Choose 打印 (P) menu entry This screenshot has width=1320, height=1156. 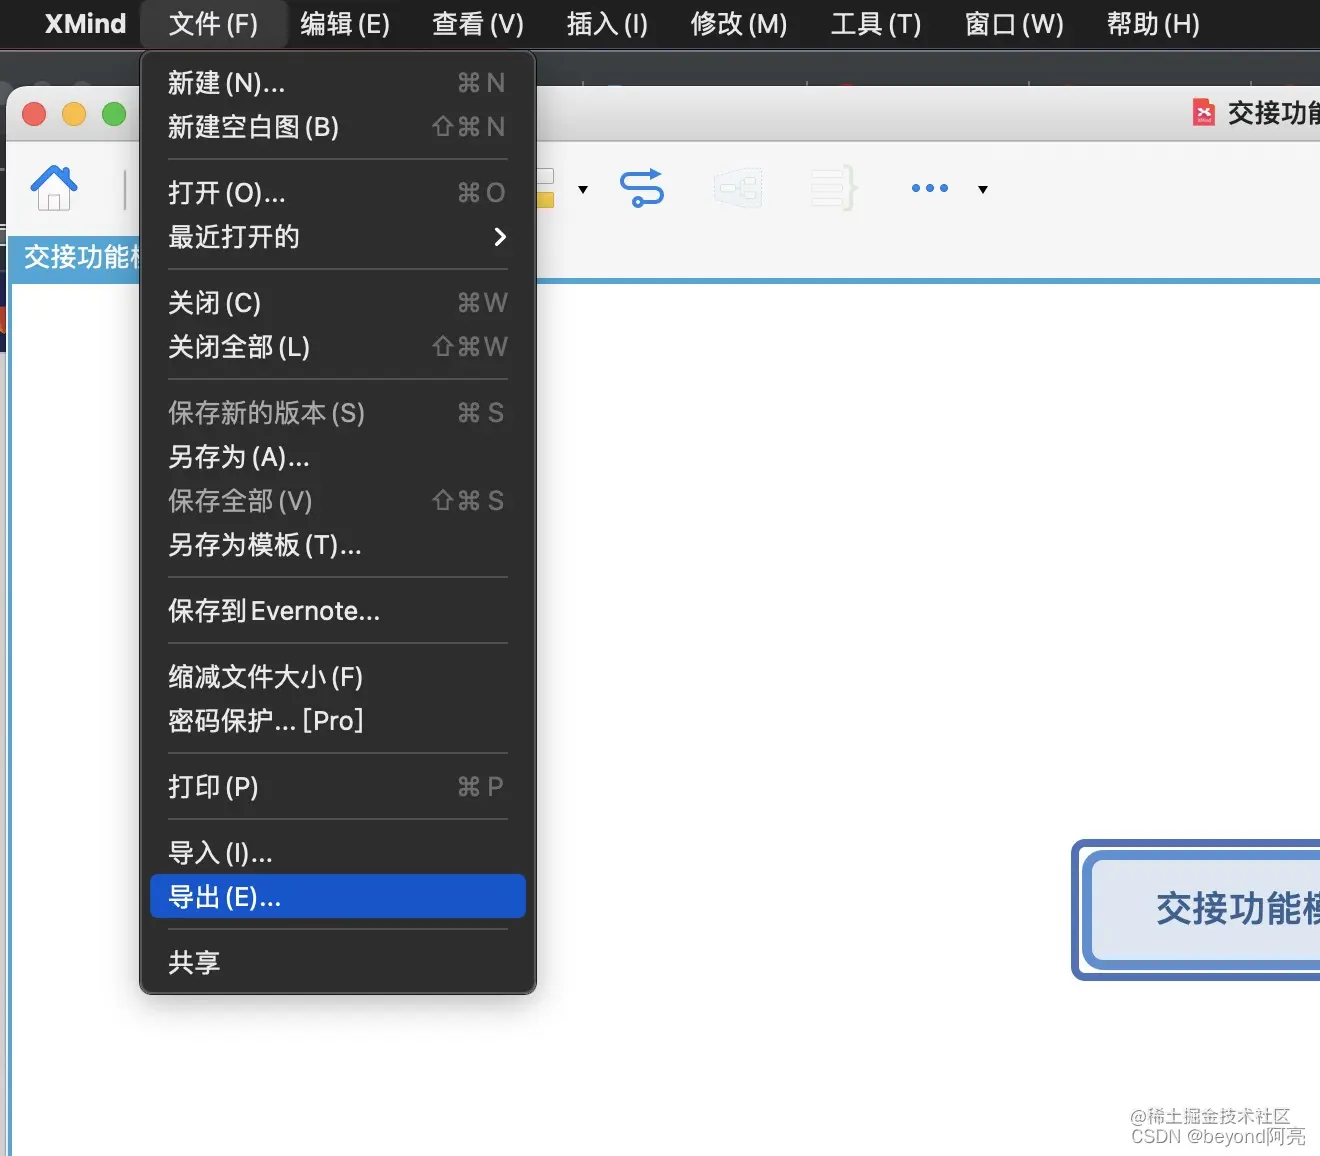pos(213,787)
